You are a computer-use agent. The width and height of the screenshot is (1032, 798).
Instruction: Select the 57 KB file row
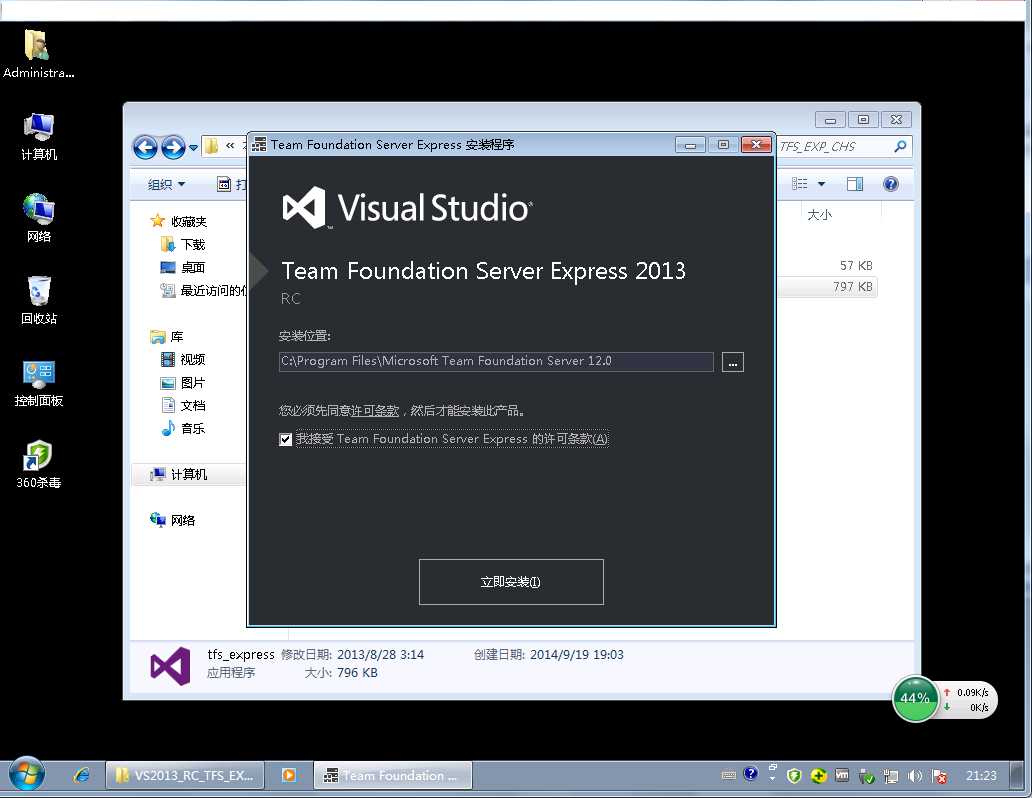(x=827, y=265)
